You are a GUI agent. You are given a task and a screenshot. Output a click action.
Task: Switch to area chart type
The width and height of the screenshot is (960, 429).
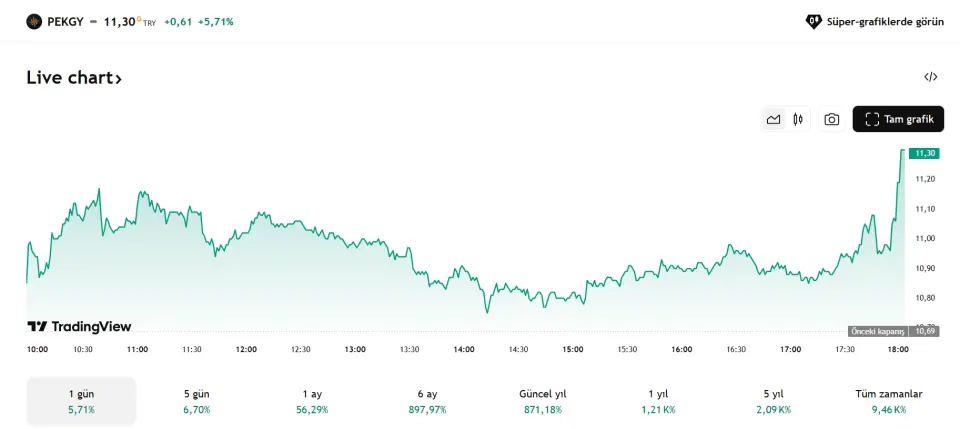(x=773, y=119)
